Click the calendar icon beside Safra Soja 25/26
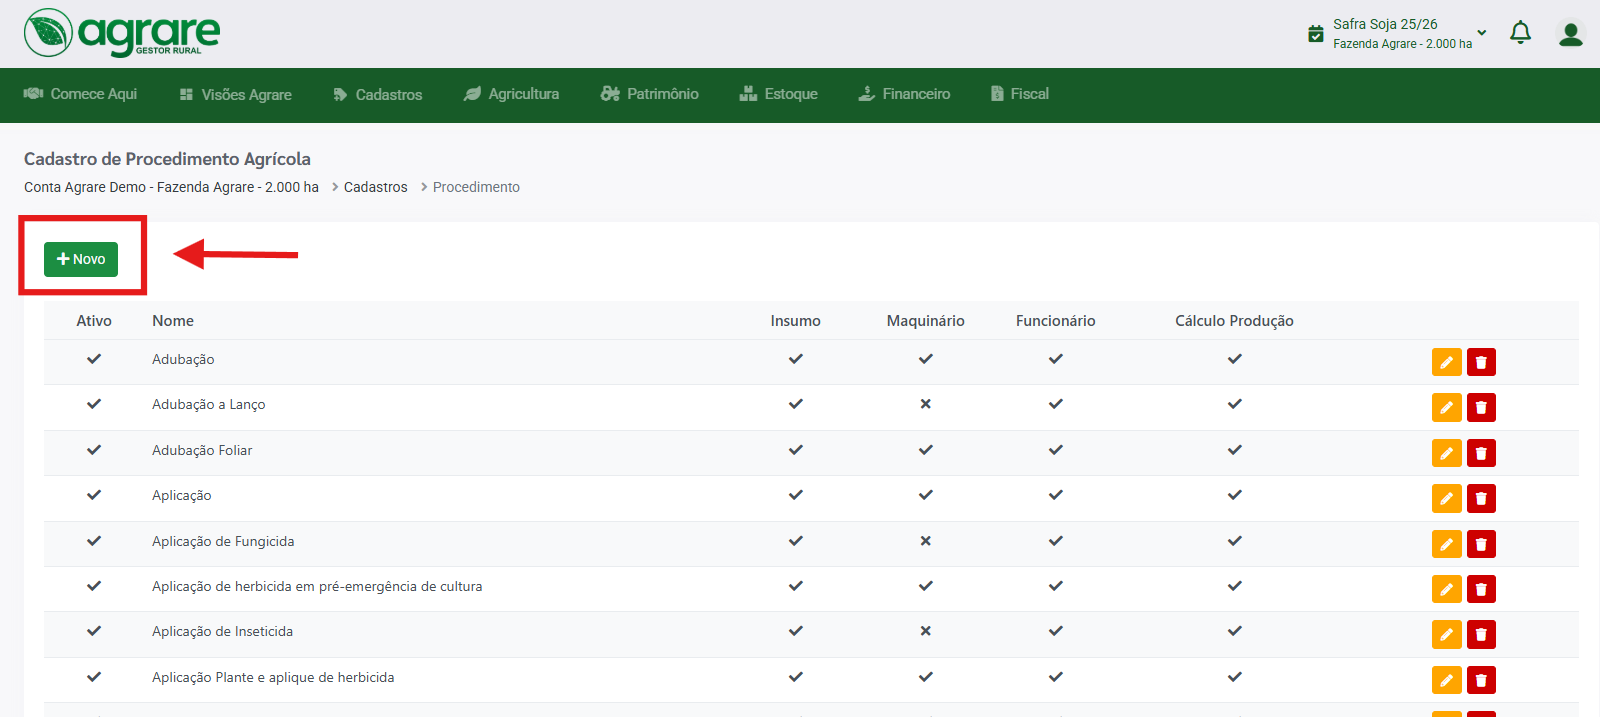 (1316, 34)
